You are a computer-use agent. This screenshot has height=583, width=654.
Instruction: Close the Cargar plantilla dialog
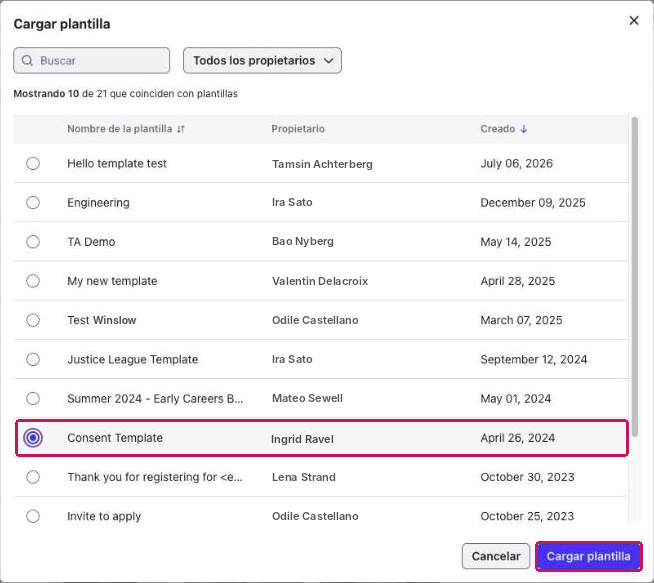(x=634, y=20)
